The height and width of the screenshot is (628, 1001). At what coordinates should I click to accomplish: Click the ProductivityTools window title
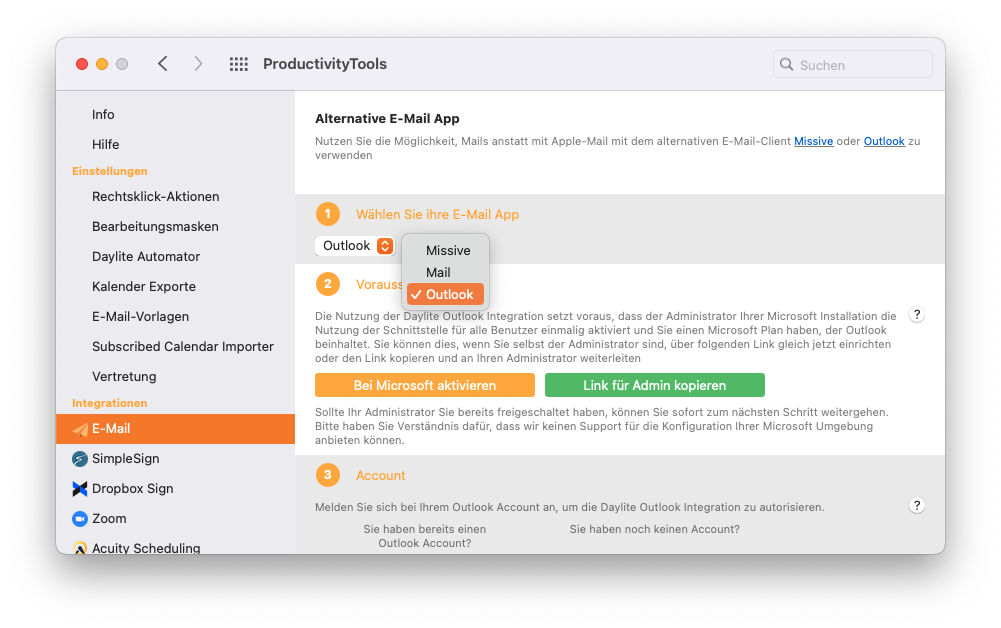tap(325, 64)
